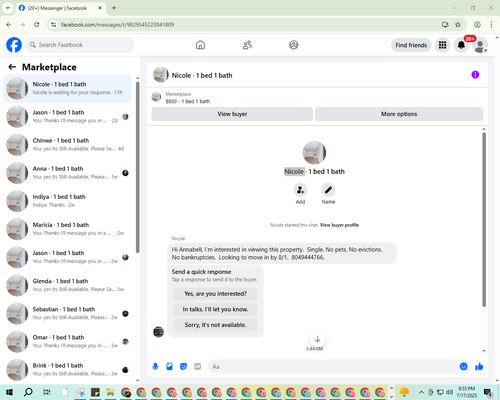Click the Name edit pencil icon
Image resolution: width=500 pixels, height=400 pixels.
(328, 190)
